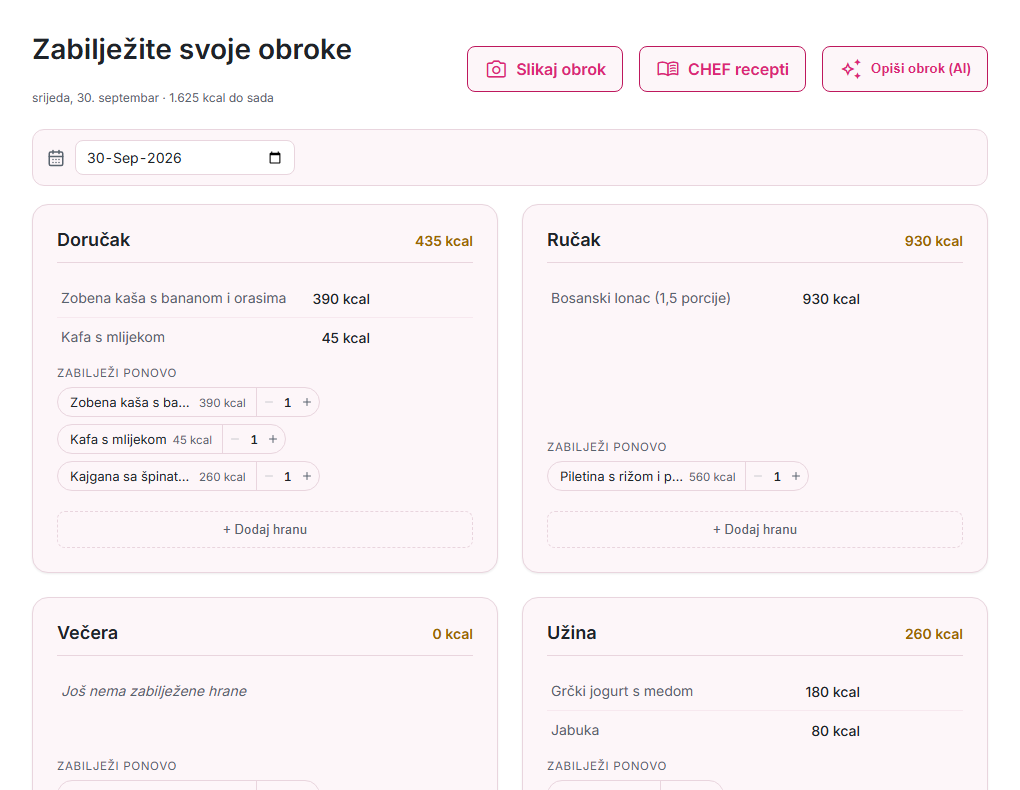Click the 260 kcal Užina total
Screen dimensions: 1020x790
[933, 634]
